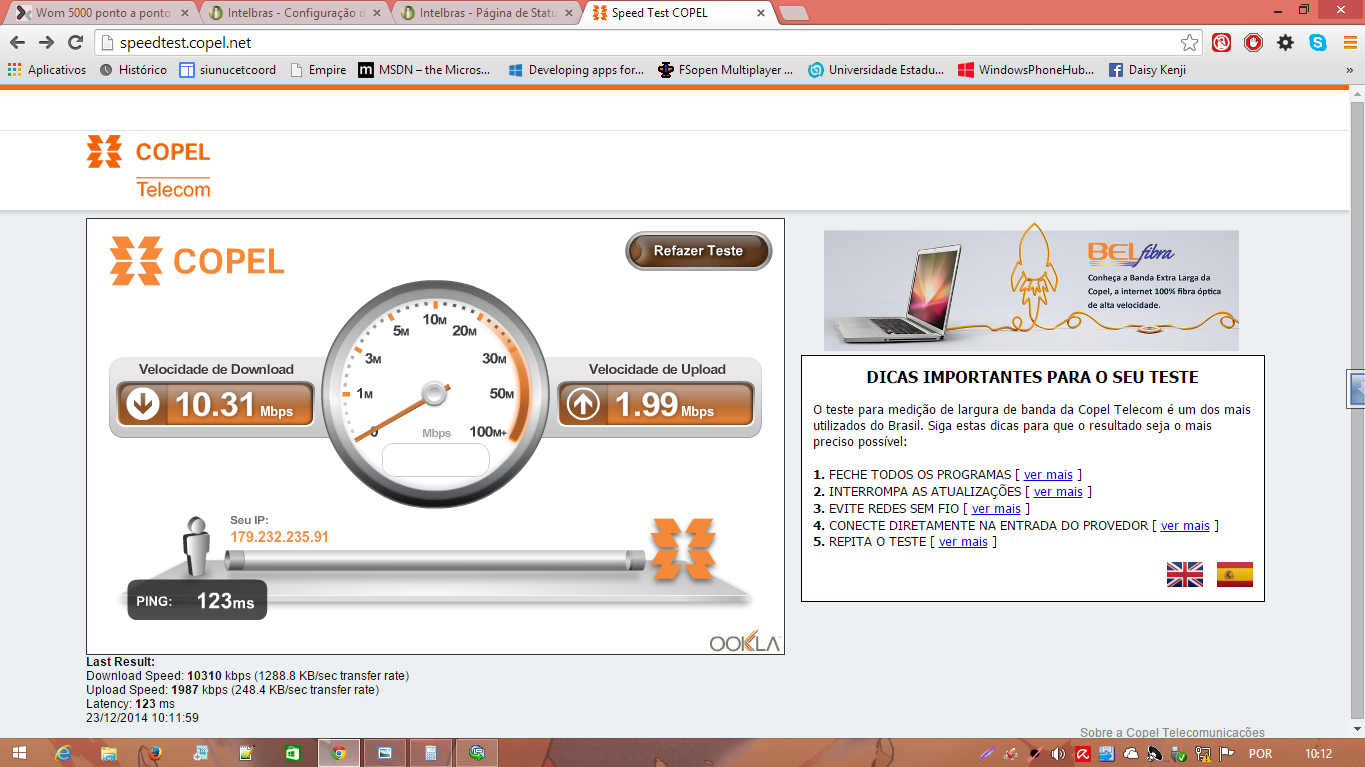Open the FSopen Multiplayer bookmark

pyautogui.click(x=725, y=70)
